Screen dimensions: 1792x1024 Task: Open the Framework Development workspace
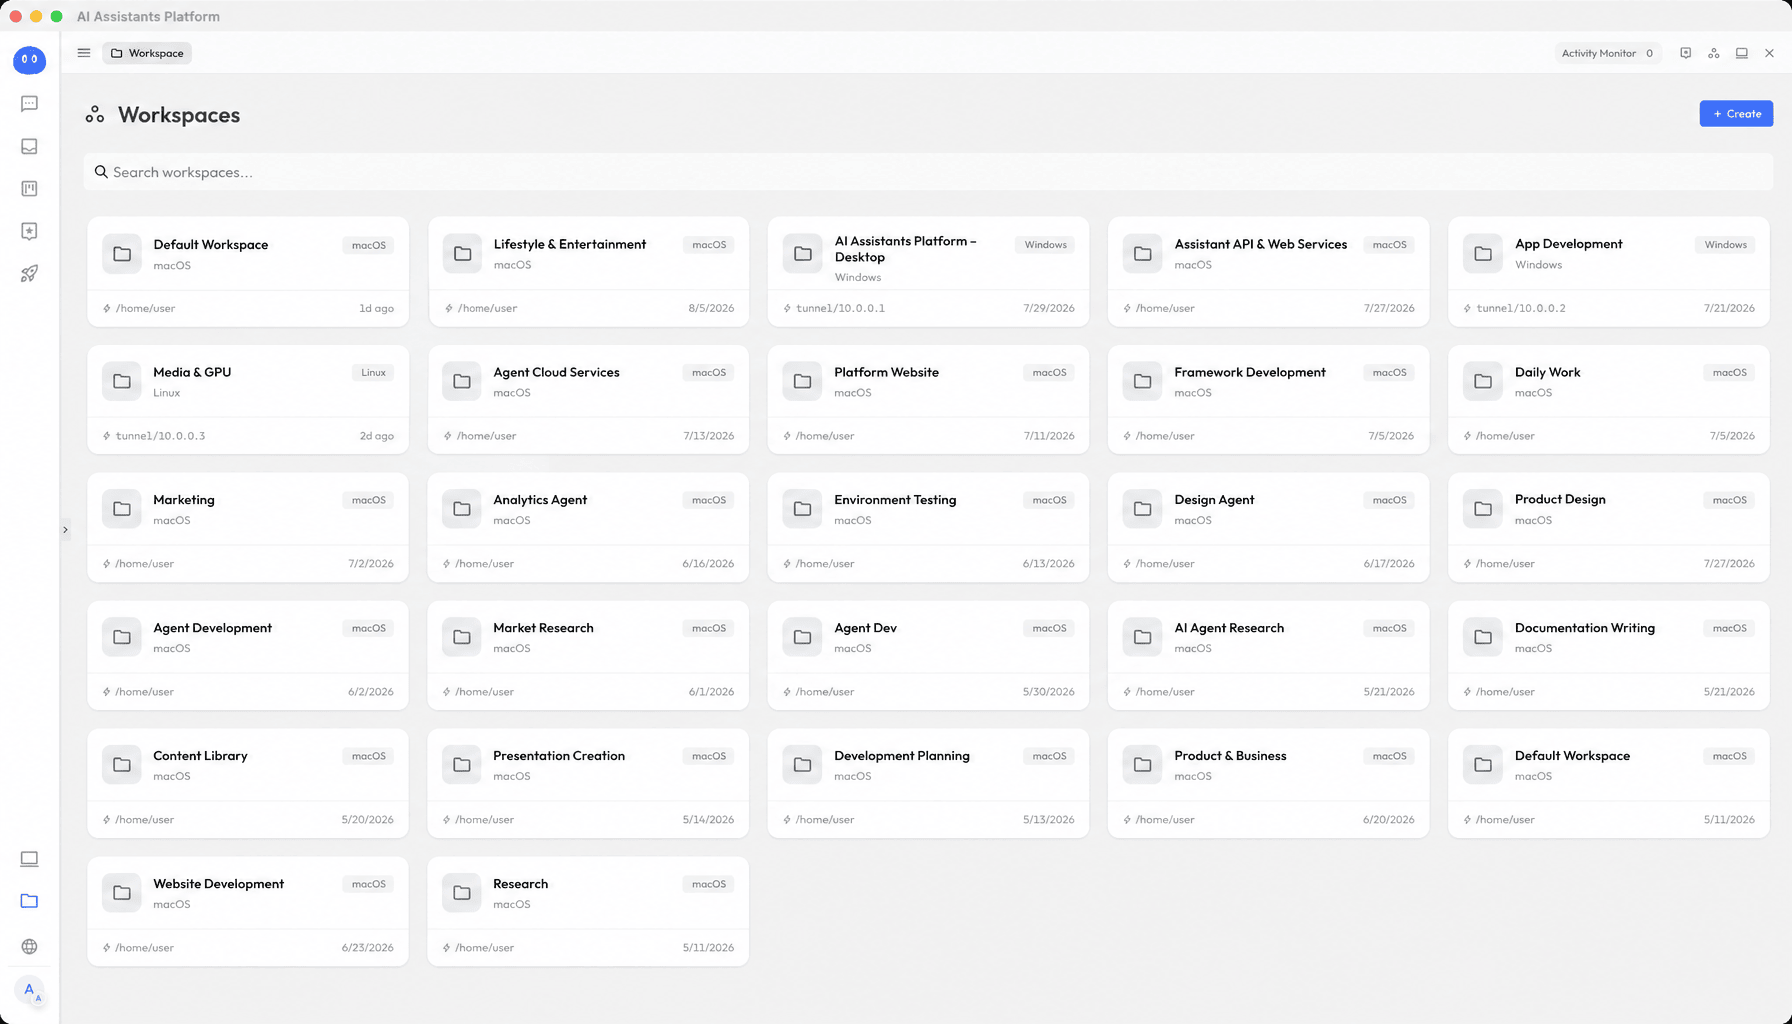pos(1268,400)
